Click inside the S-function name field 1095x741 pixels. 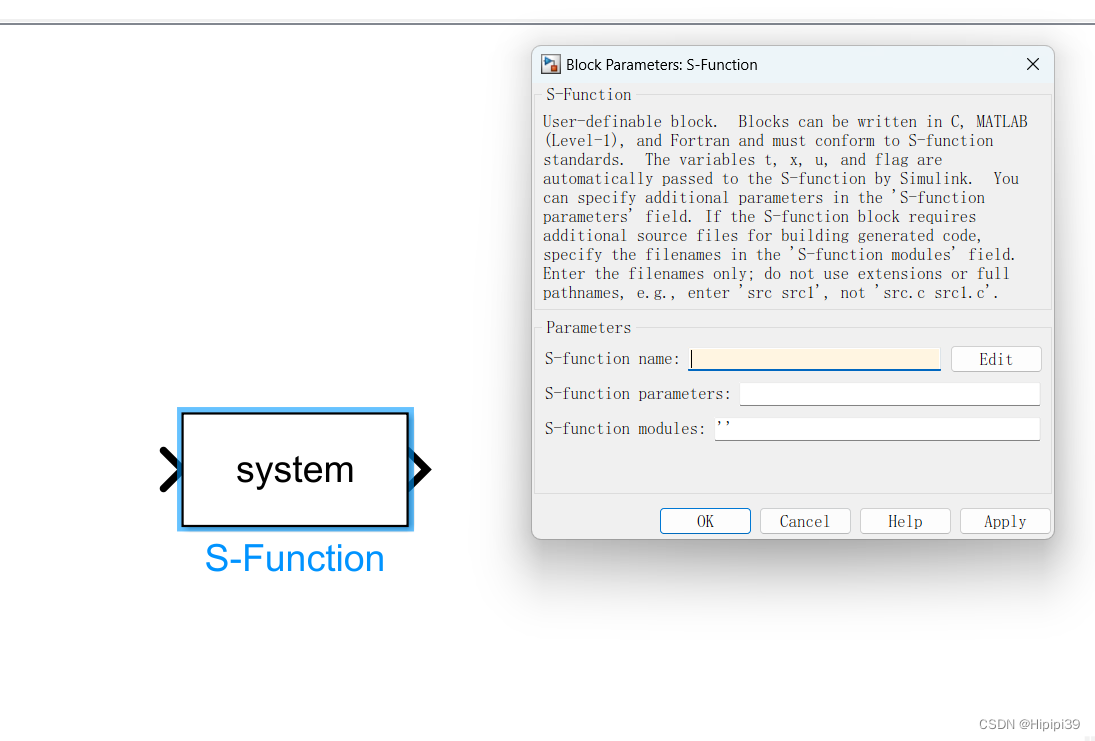(x=814, y=358)
